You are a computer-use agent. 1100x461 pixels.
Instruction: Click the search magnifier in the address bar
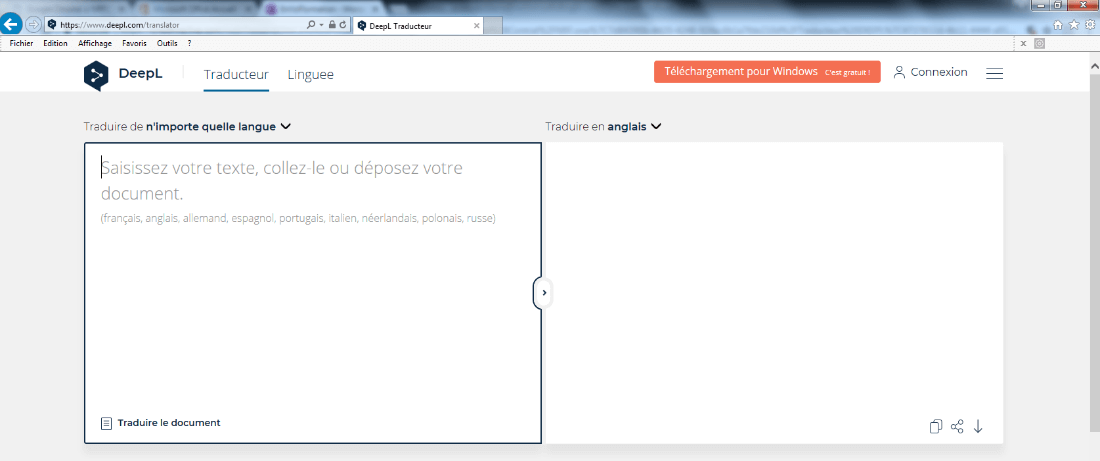pyautogui.click(x=311, y=25)
